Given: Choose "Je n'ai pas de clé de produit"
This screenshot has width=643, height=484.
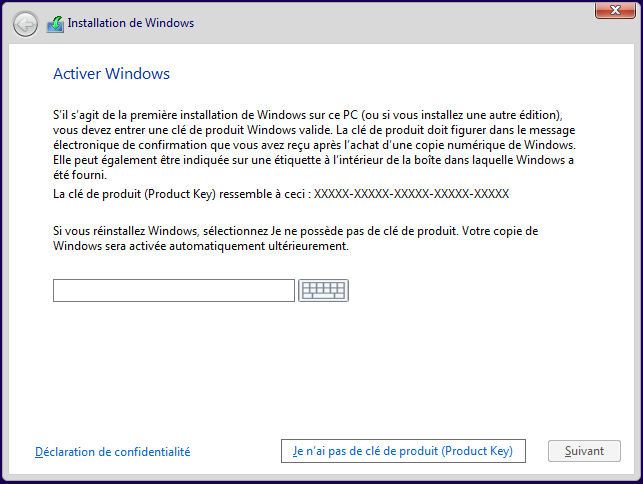Looking at the screenshot, I should pyautogui.click(x=402, y=452).
